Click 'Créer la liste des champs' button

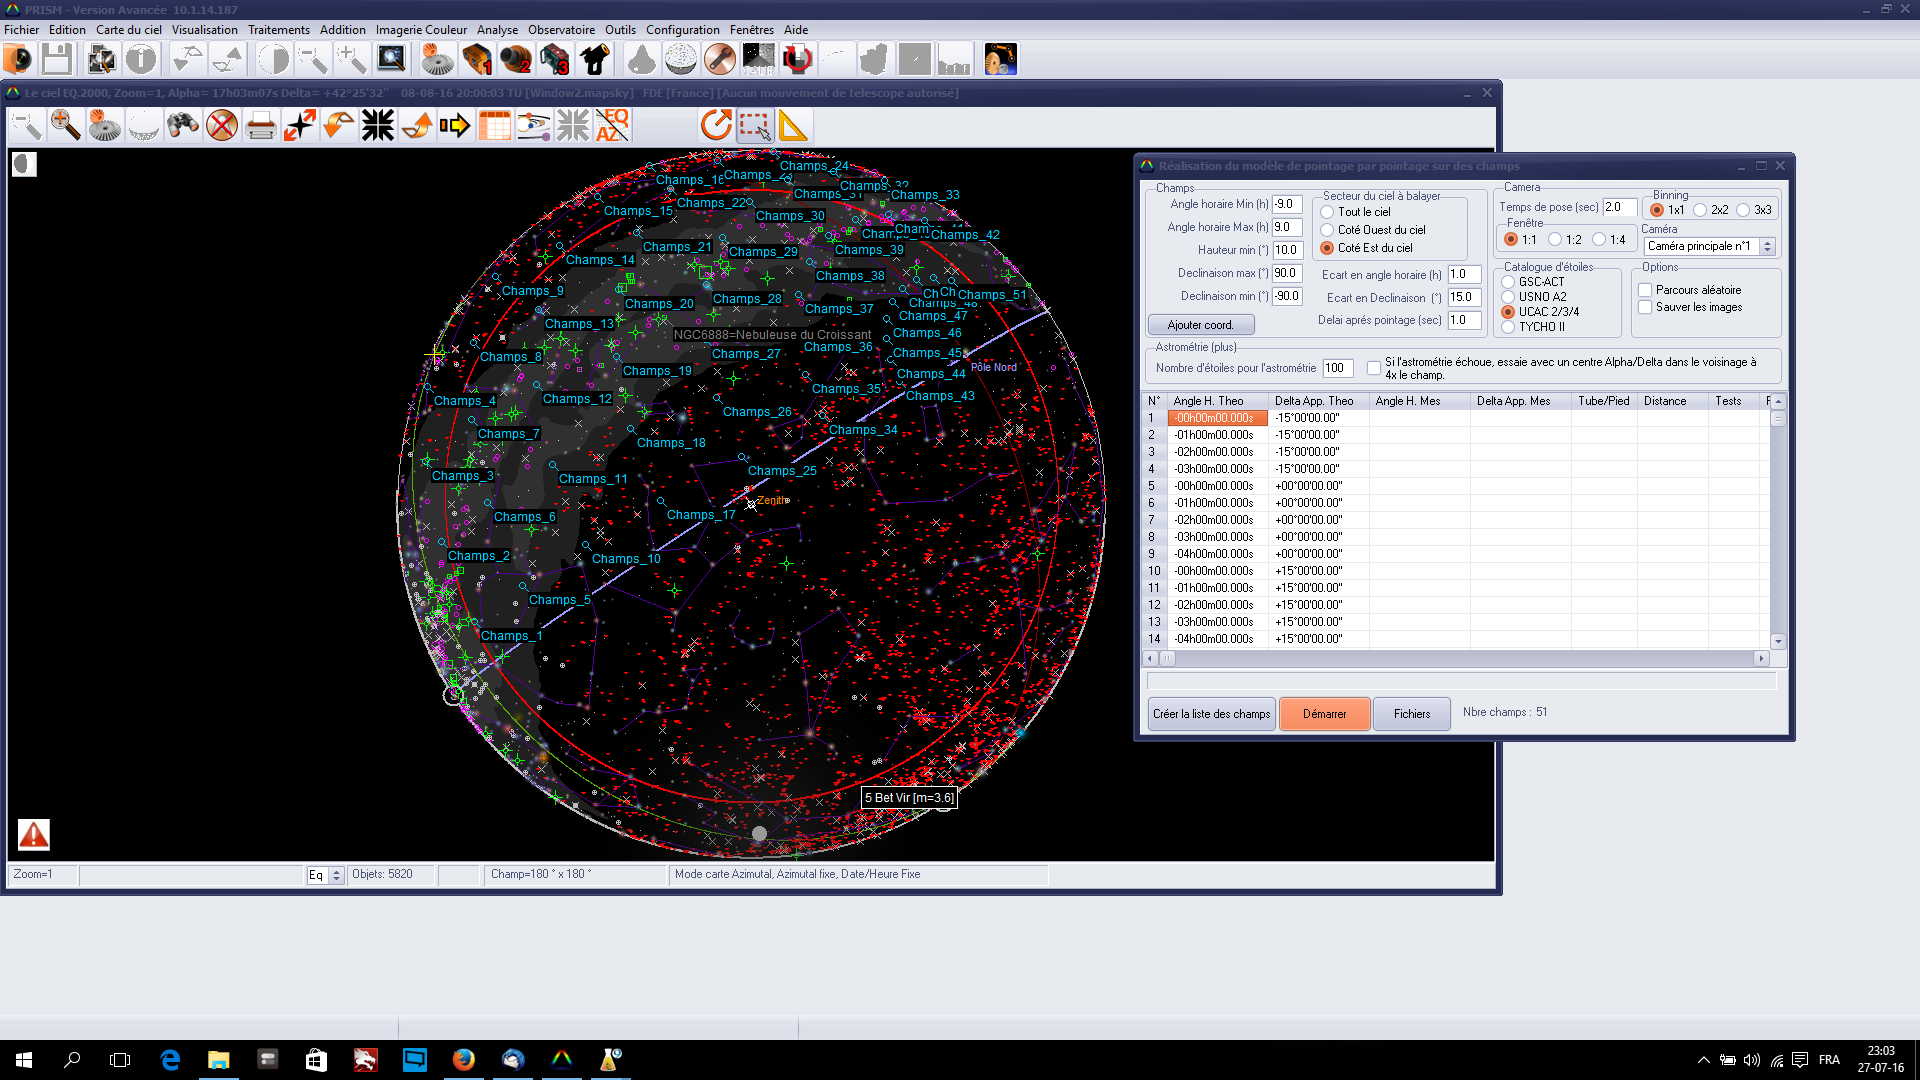[x=1211, y=714]
